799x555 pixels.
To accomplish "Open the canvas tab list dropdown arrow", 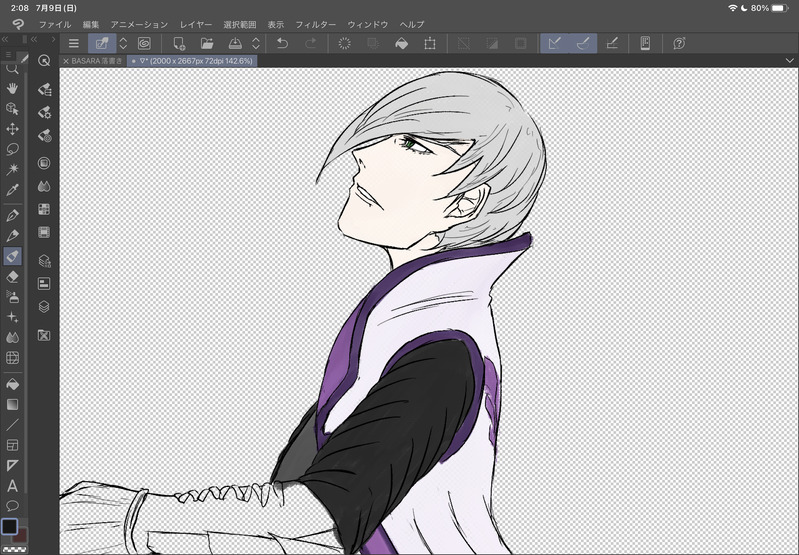I will 789,61.
